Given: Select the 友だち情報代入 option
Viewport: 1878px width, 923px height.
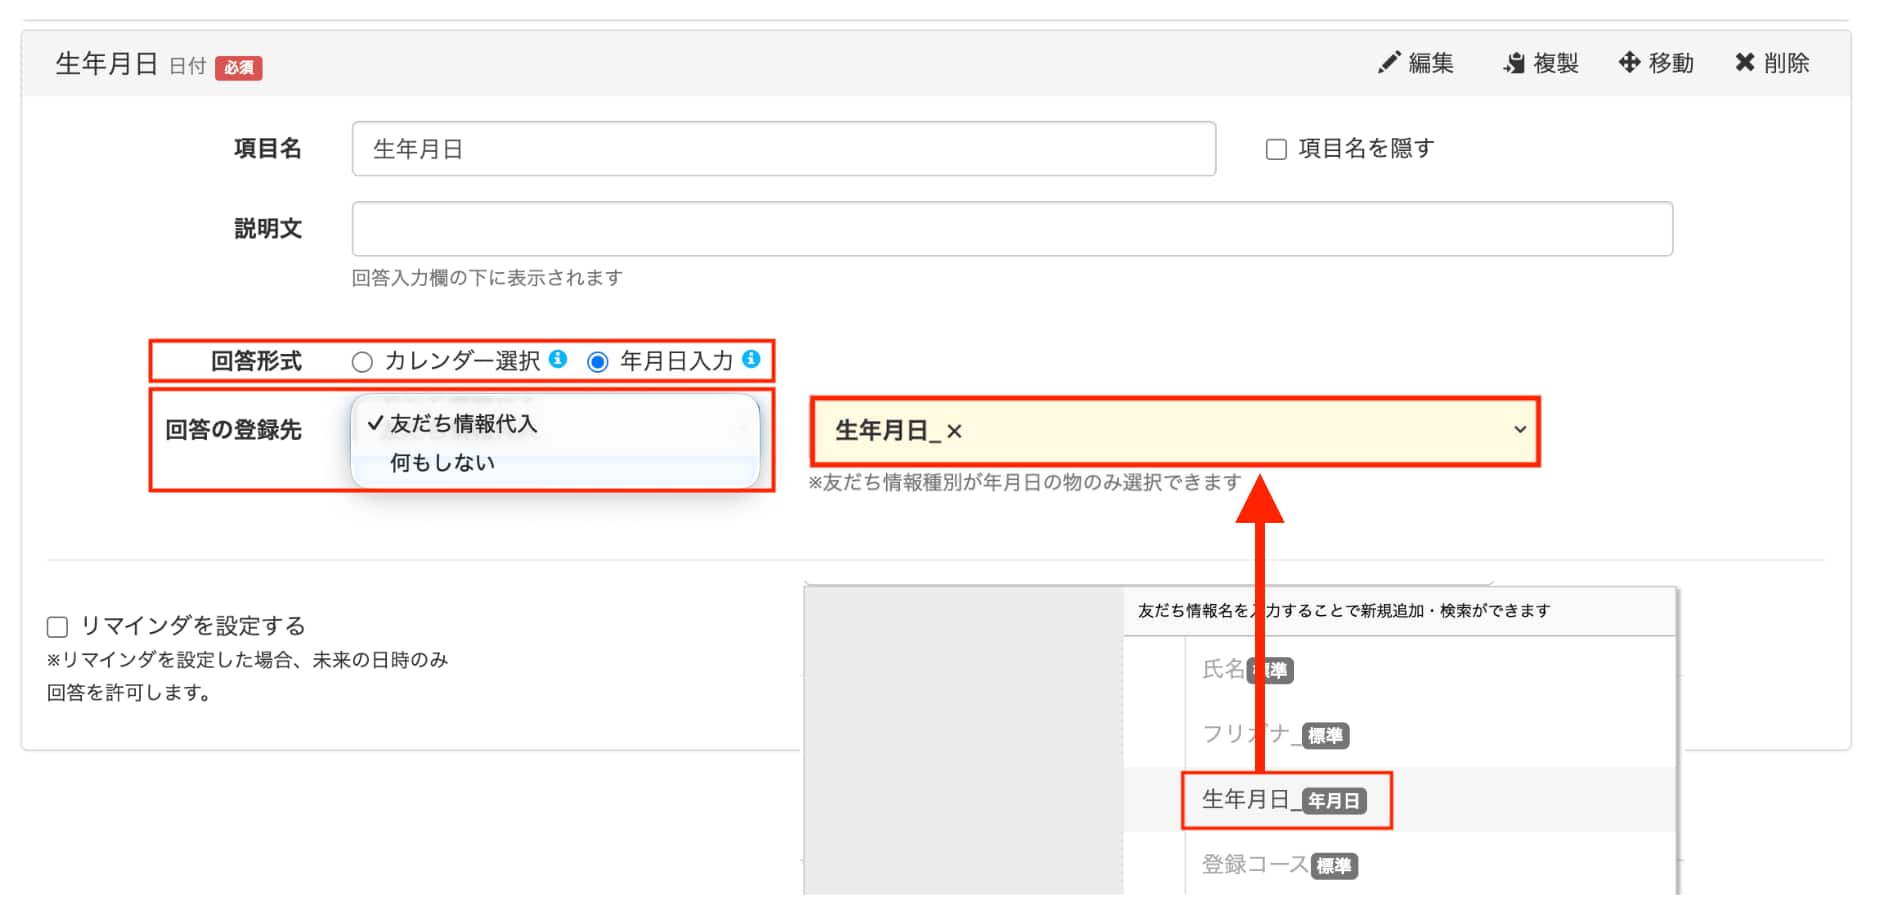Looking at the screenshot, I should point(465,423).
